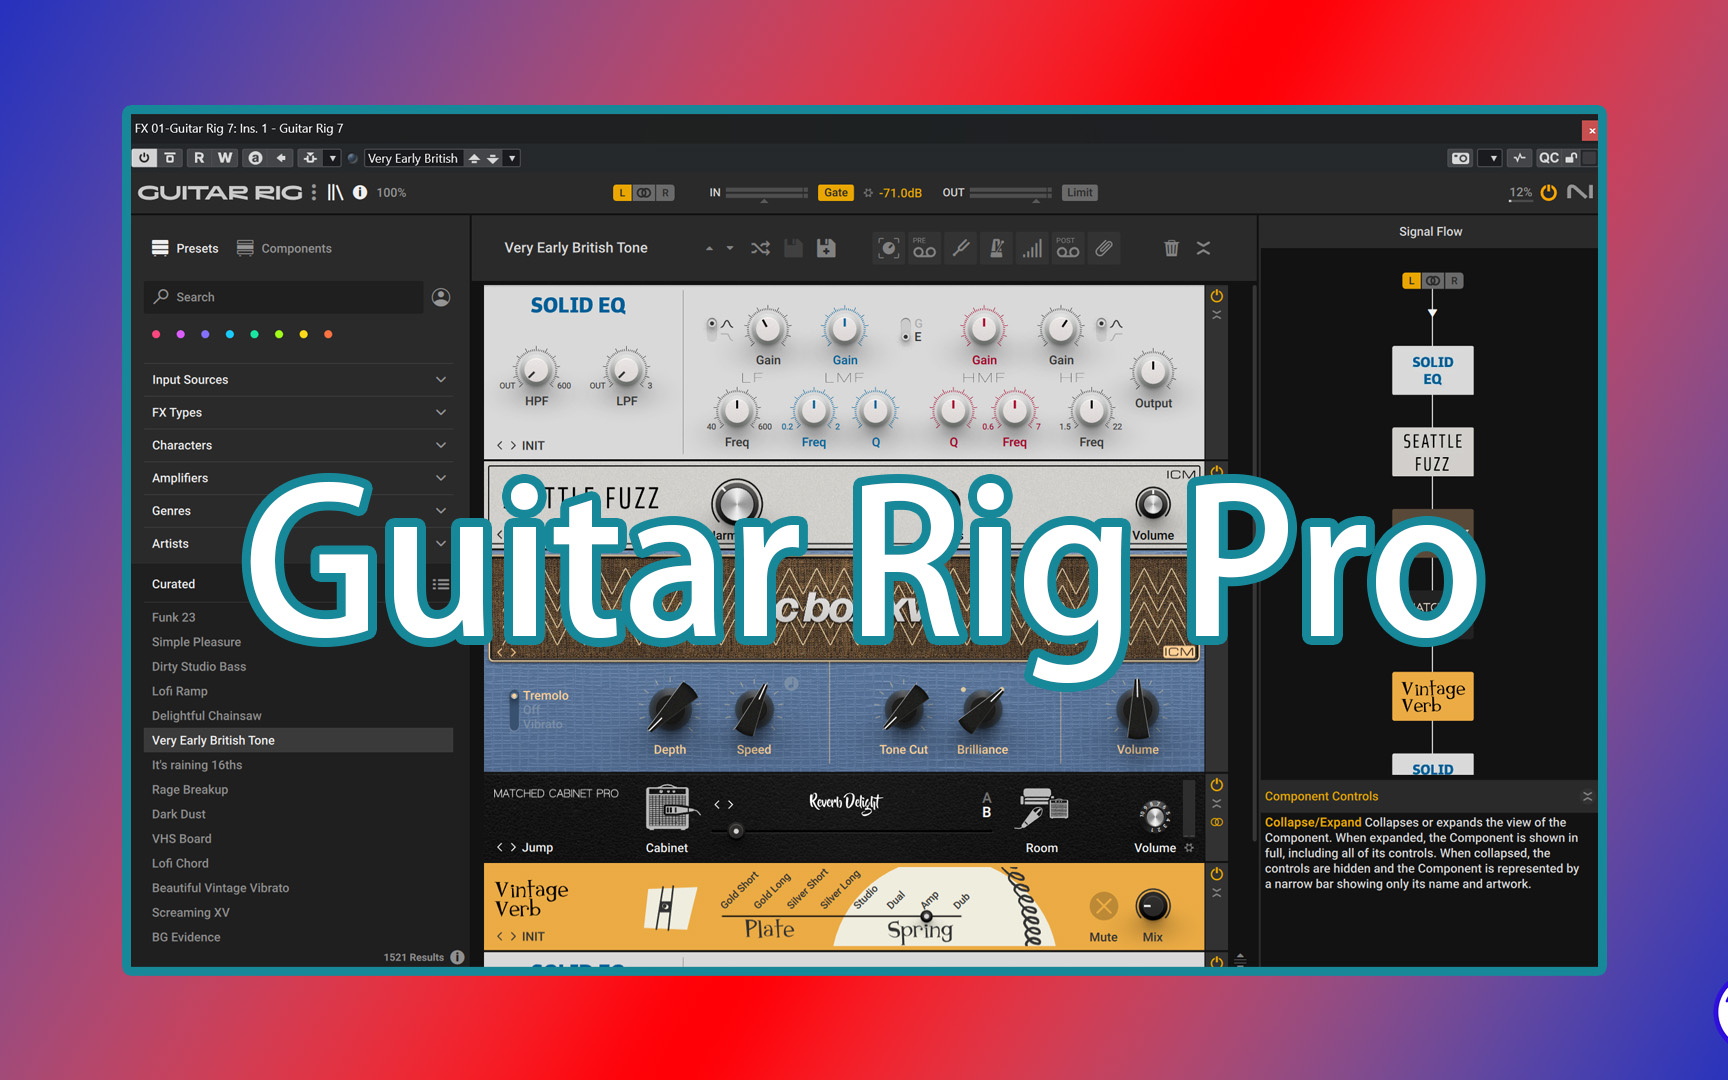Image resolution: width=1728 pixels, height=1080 pixels.
Task: Click the Room microphone icon
Action: 1042,808
